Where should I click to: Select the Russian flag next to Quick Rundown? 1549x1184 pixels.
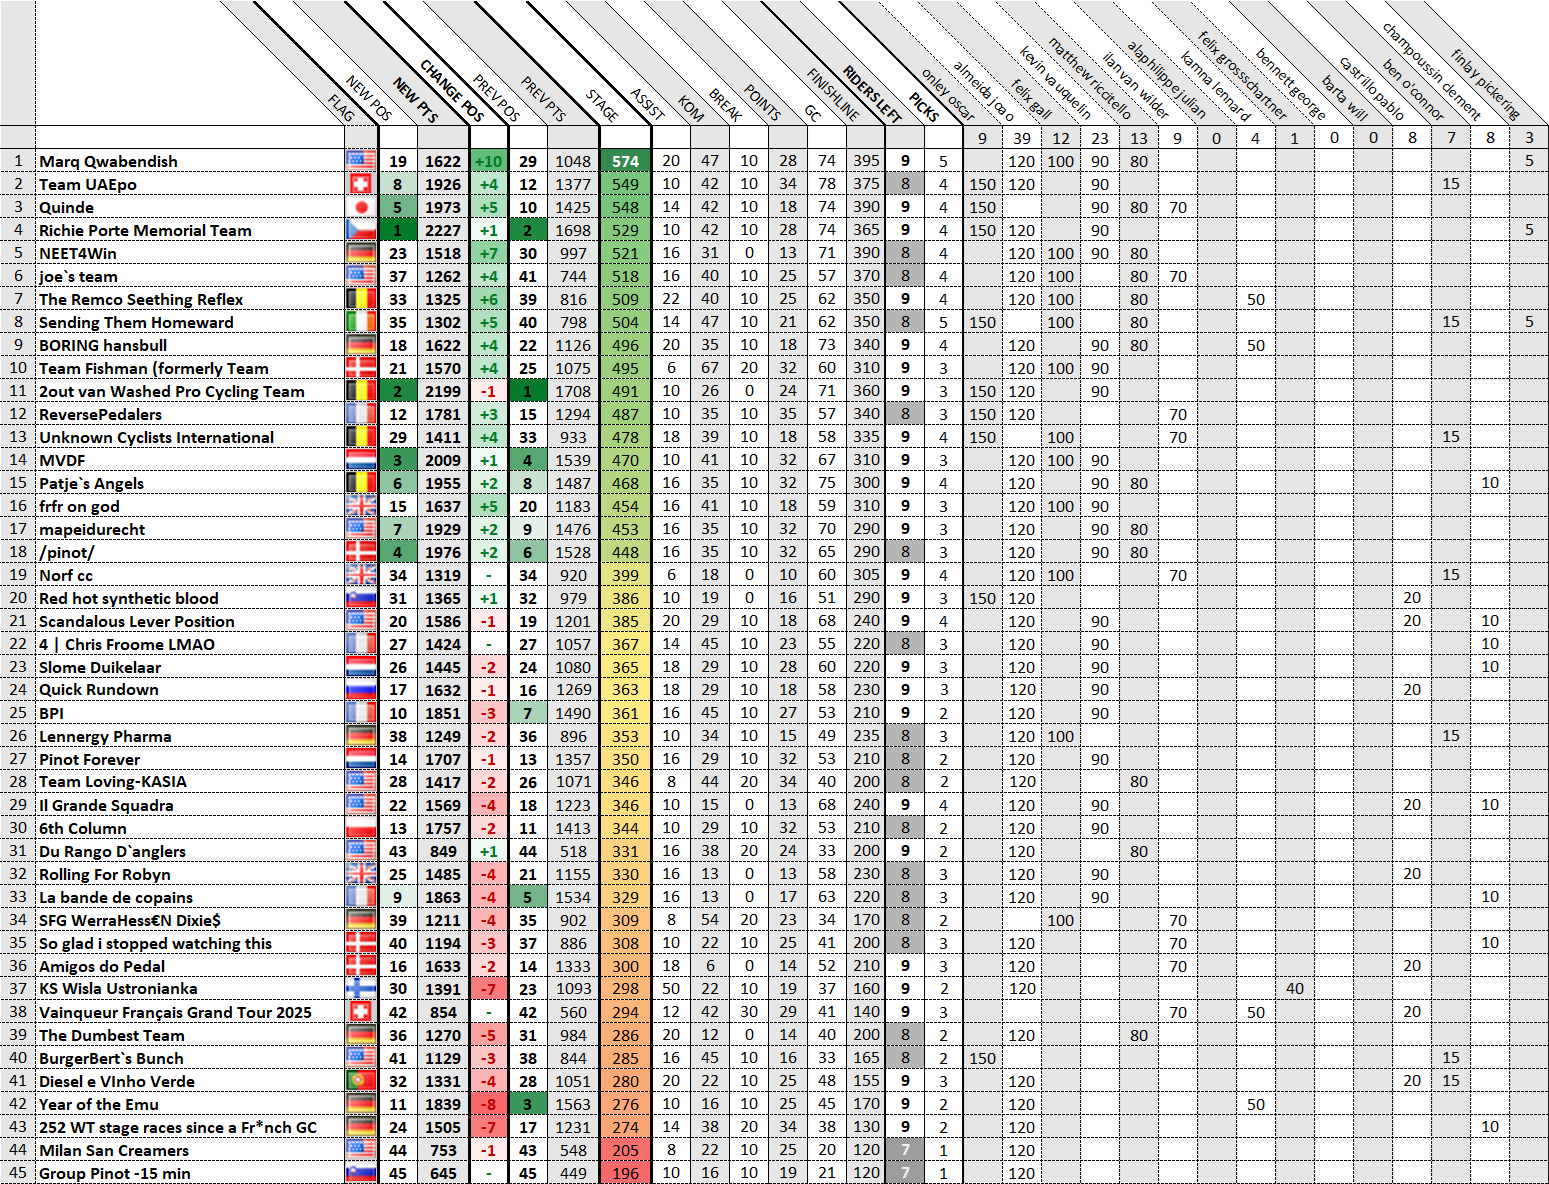click(x=361, y=690)
